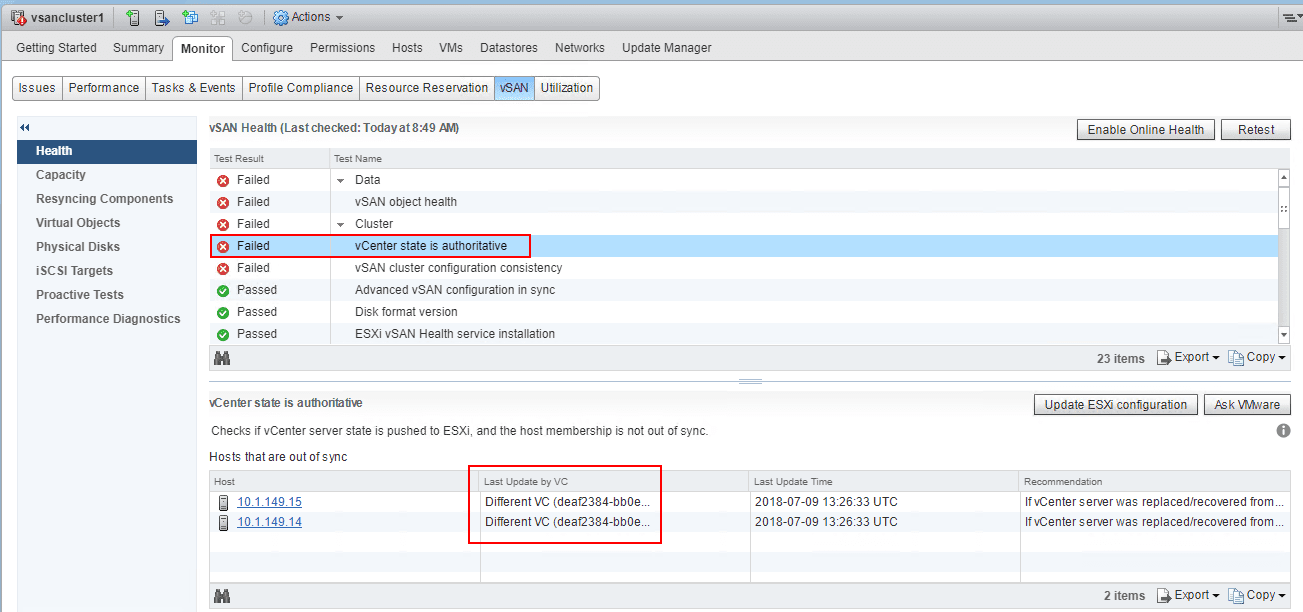The height and width of the screenshot is (612, 1303).
Task: Click the scroll down arrow of the tests list
Action: 1284,336
